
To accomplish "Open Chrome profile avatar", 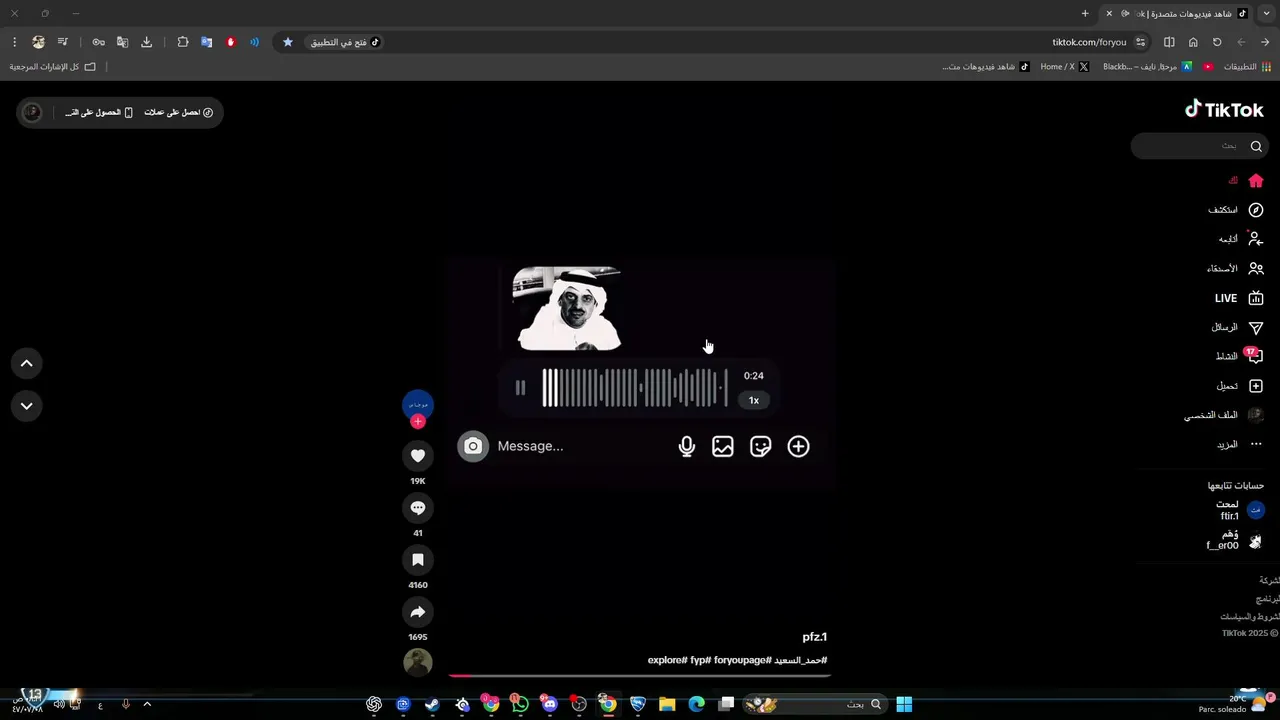I will [x=38, y=42].
